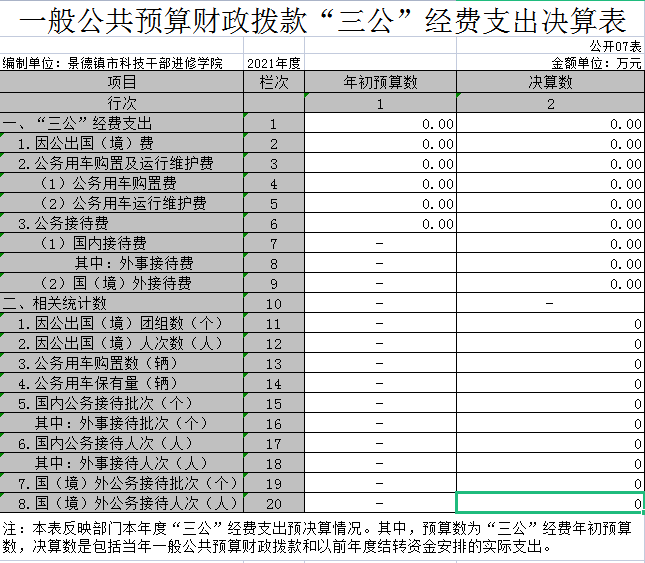
Task: Select the '编制单位：景德镇市科技干部进修学院' cell
Action: click(113, 63)
